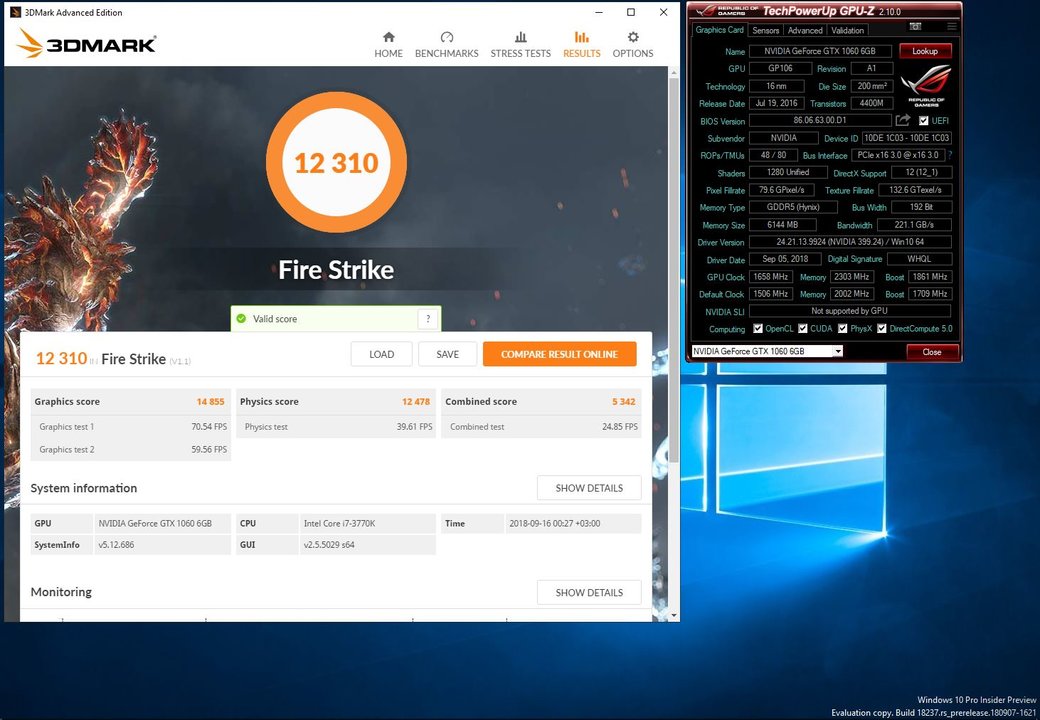Image resolution: width=1040 pixels, height=720 pixels.
Task: Click the Combined test row
Action: pyautogui.click(x=542, y=426)
